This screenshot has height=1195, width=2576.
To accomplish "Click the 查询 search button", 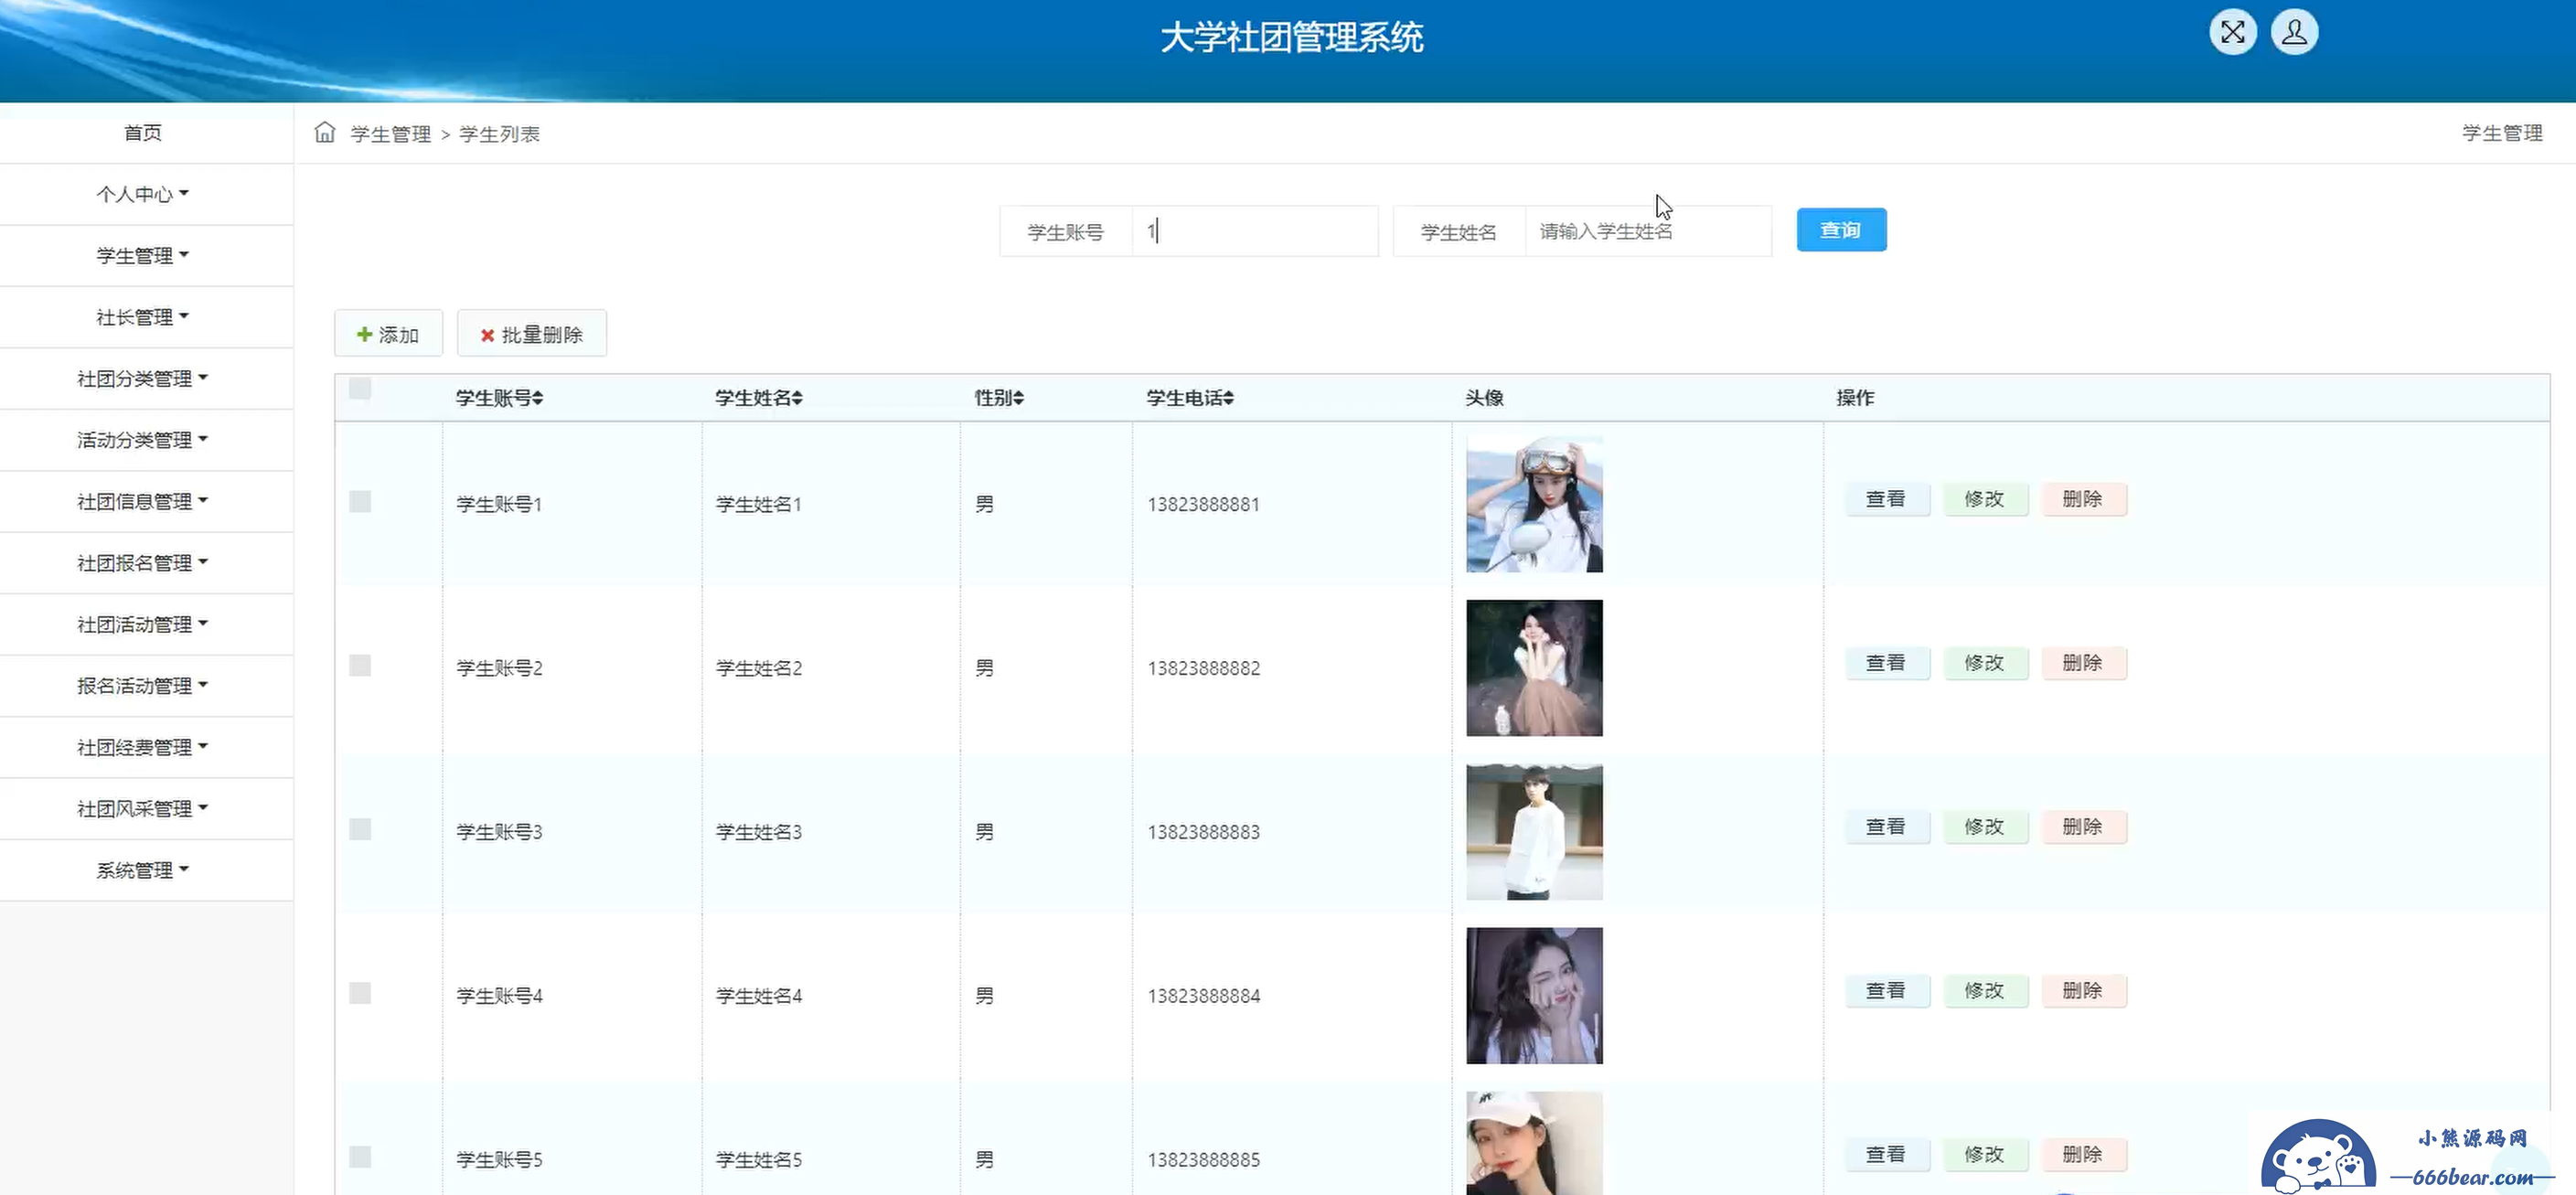I will (1841, 230).
